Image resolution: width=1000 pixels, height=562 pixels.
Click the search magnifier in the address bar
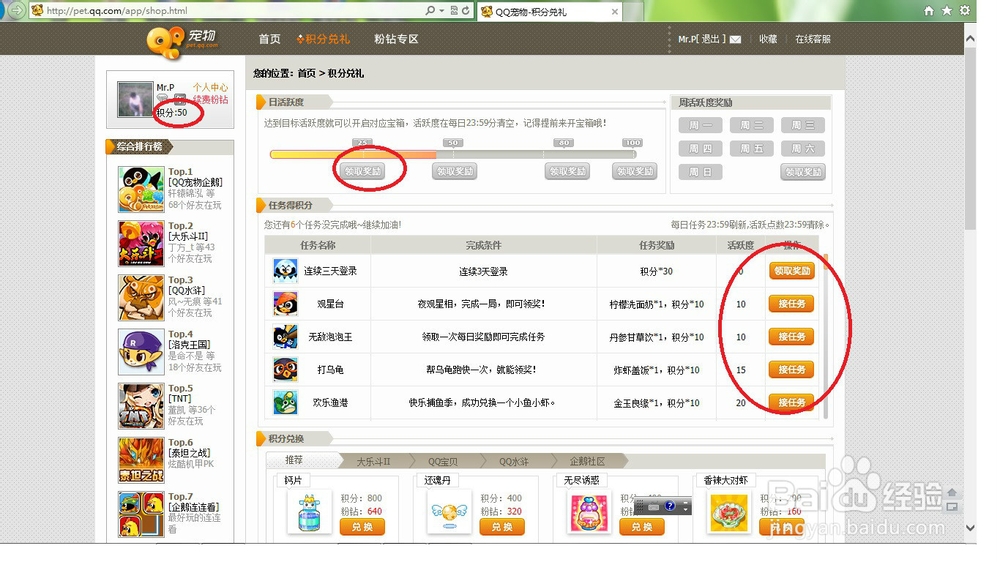(x=430, y=10)
